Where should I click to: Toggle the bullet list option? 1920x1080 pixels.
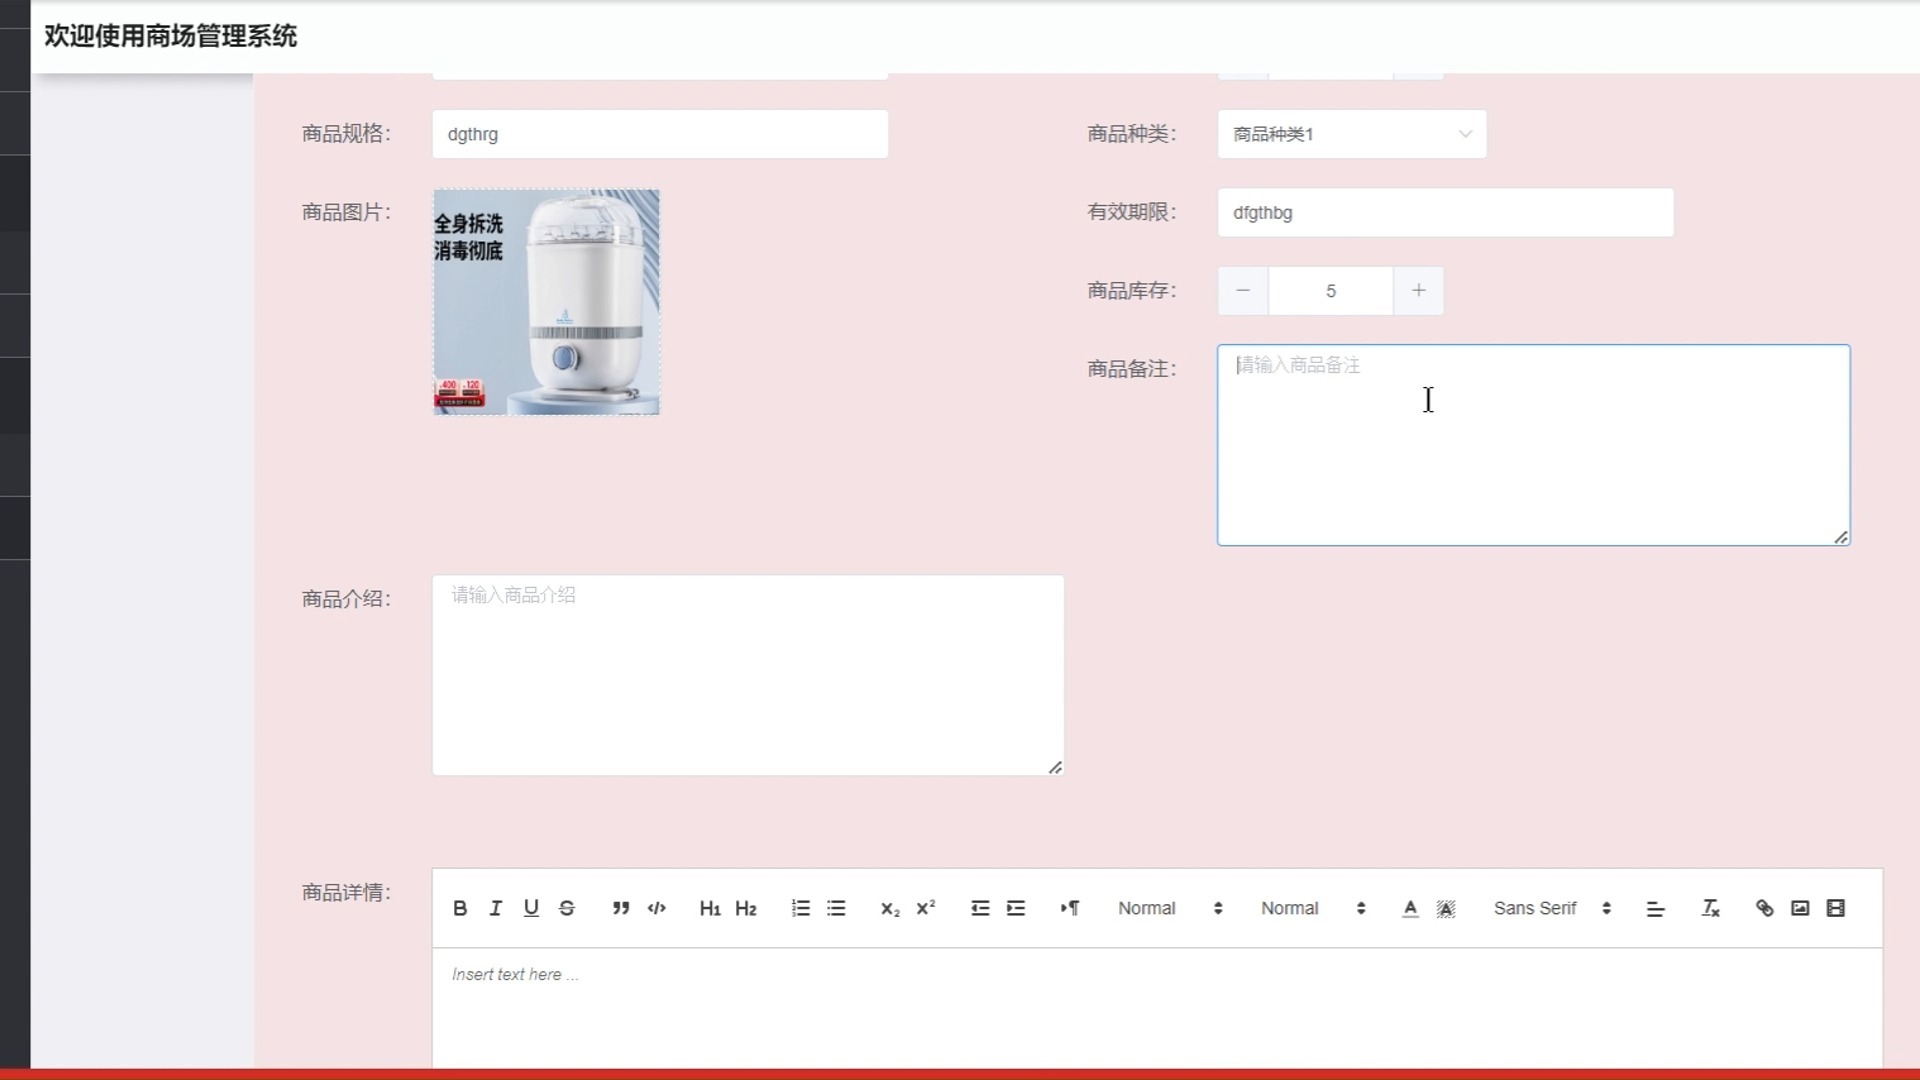click(x=837, y=908)
